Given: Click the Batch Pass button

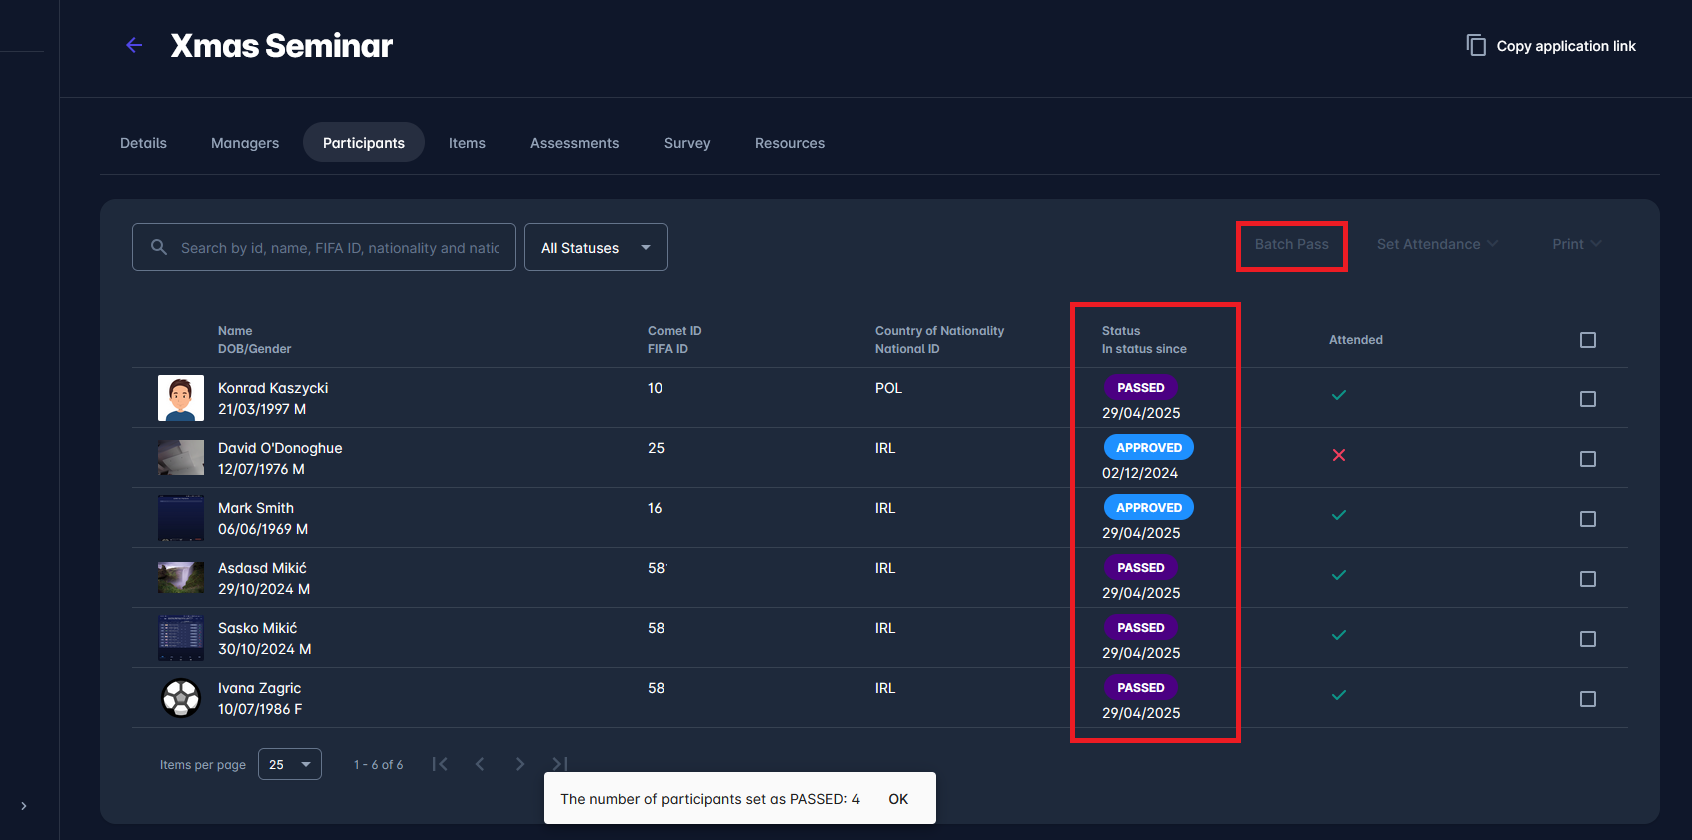Looking at the screenshot, I should 1291,245.
